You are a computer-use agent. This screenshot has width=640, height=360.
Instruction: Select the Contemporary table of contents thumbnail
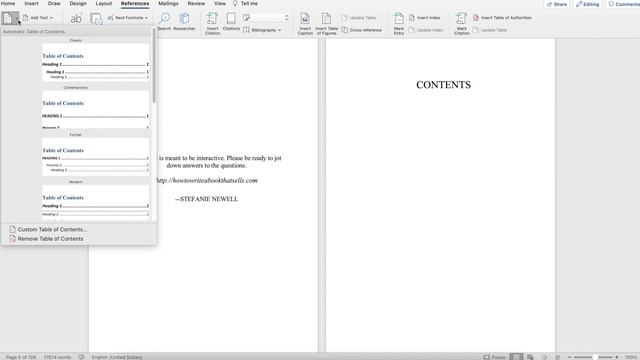click(x=96, y=109)
